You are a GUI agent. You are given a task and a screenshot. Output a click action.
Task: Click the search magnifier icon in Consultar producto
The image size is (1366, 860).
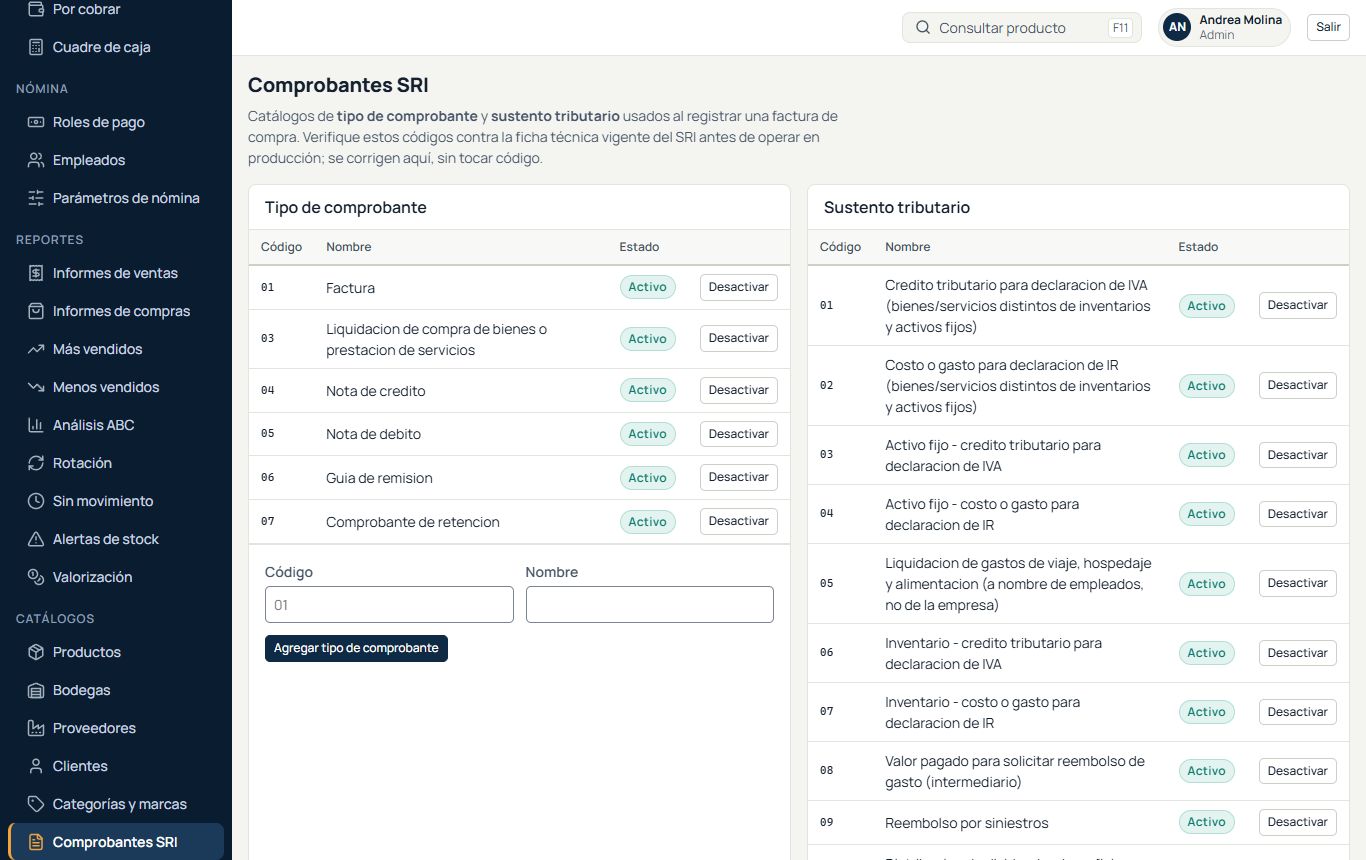pos(923,28)
